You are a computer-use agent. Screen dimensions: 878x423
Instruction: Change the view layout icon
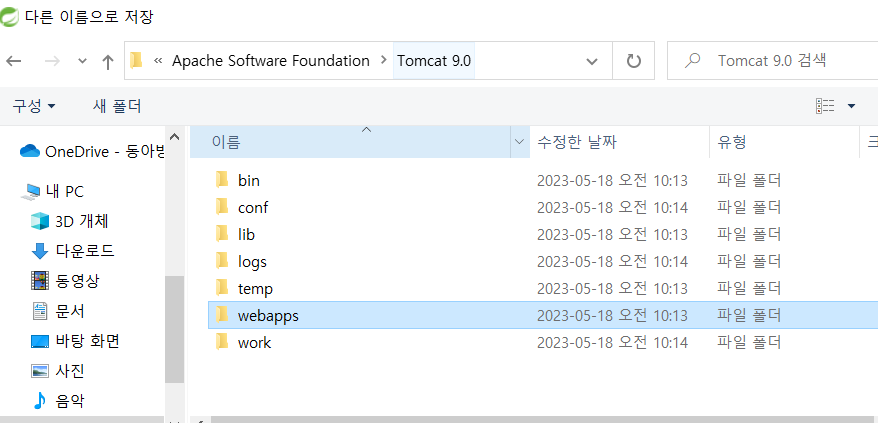point(825,106)
